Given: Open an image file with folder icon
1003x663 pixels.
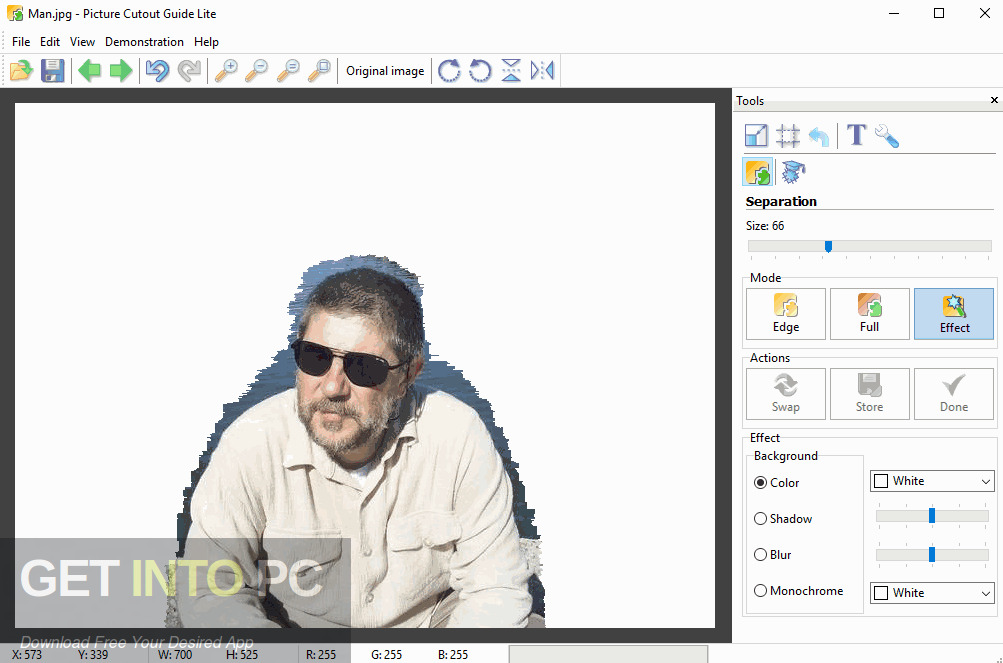Looking at the screenshot, I should coord(21,70).
